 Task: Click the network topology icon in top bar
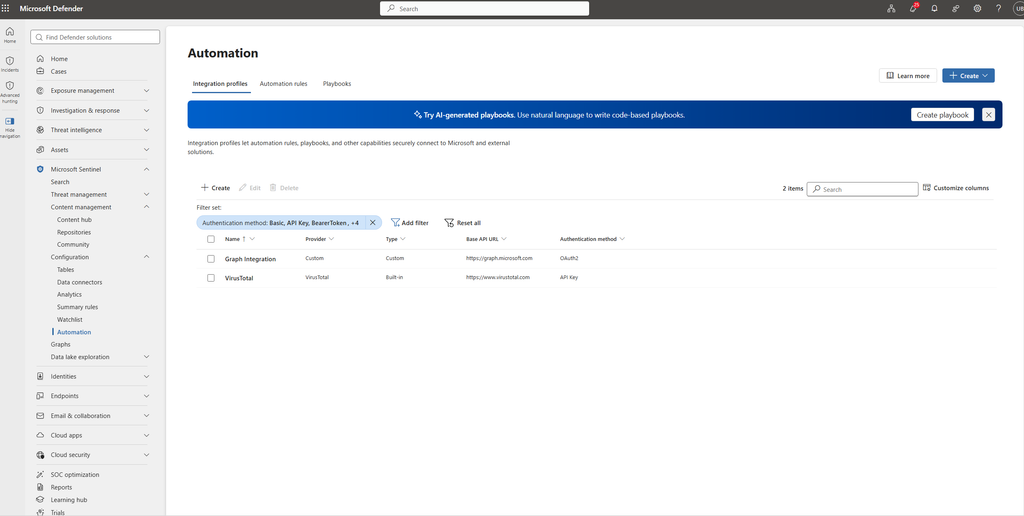click(x=891, y=8)
